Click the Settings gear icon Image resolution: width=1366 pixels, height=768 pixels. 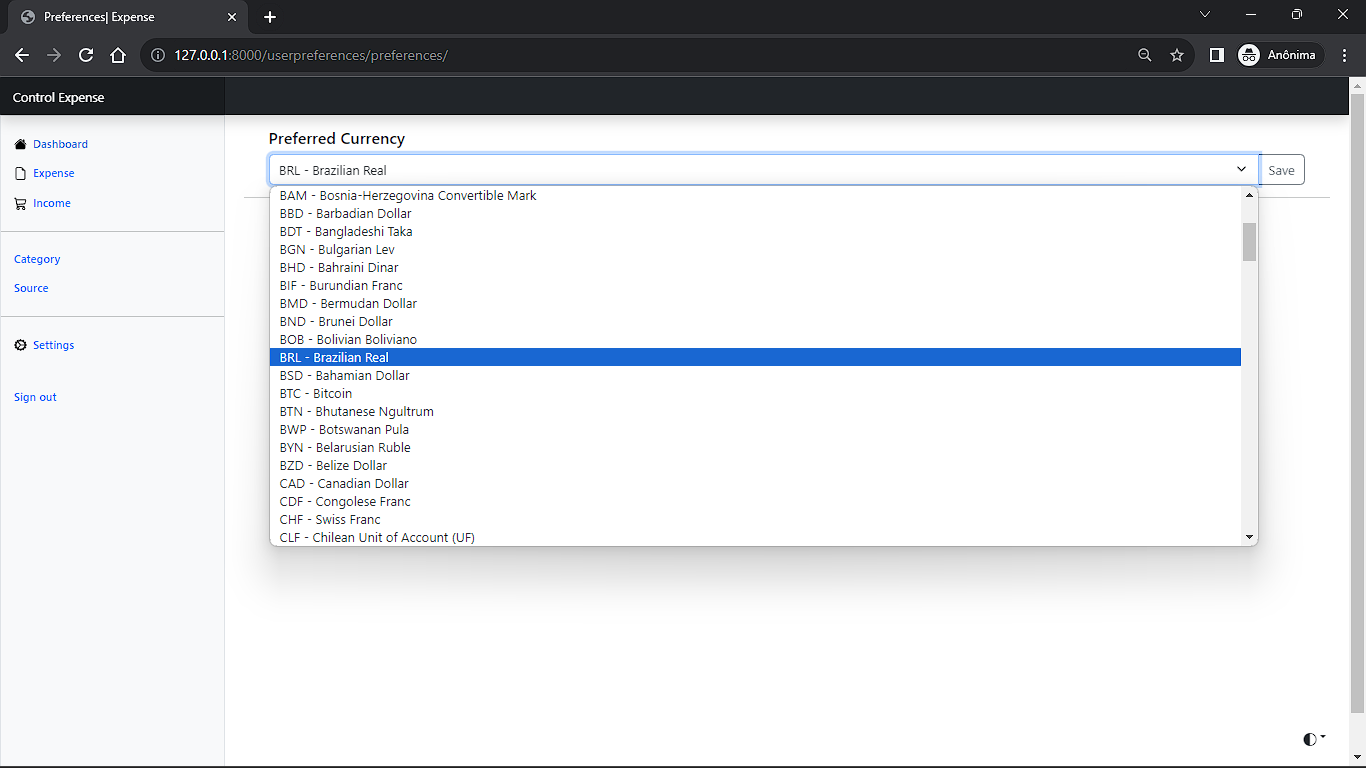click(20, 345)
